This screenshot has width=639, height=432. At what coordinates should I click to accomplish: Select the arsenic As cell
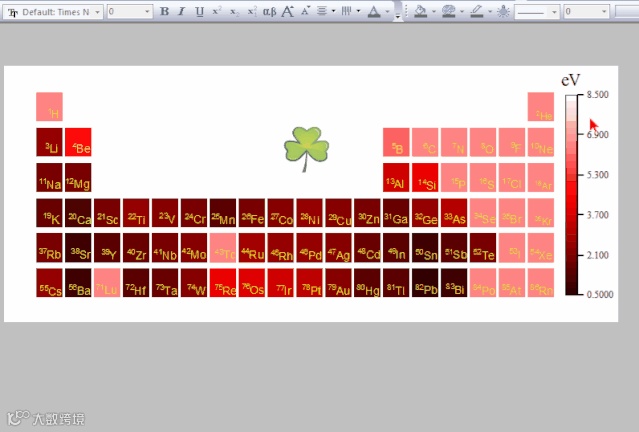pos(454,213)
